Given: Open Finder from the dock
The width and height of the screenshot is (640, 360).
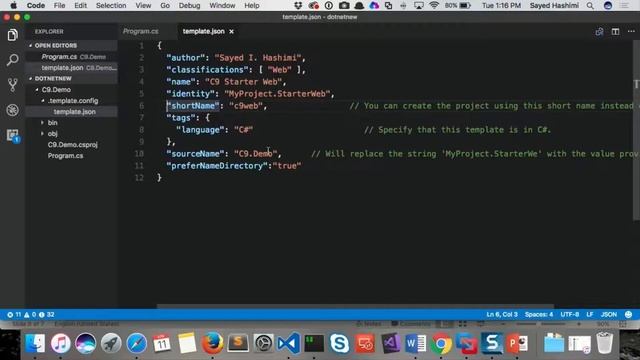Looking at the screenshot, I should point(35,343).
